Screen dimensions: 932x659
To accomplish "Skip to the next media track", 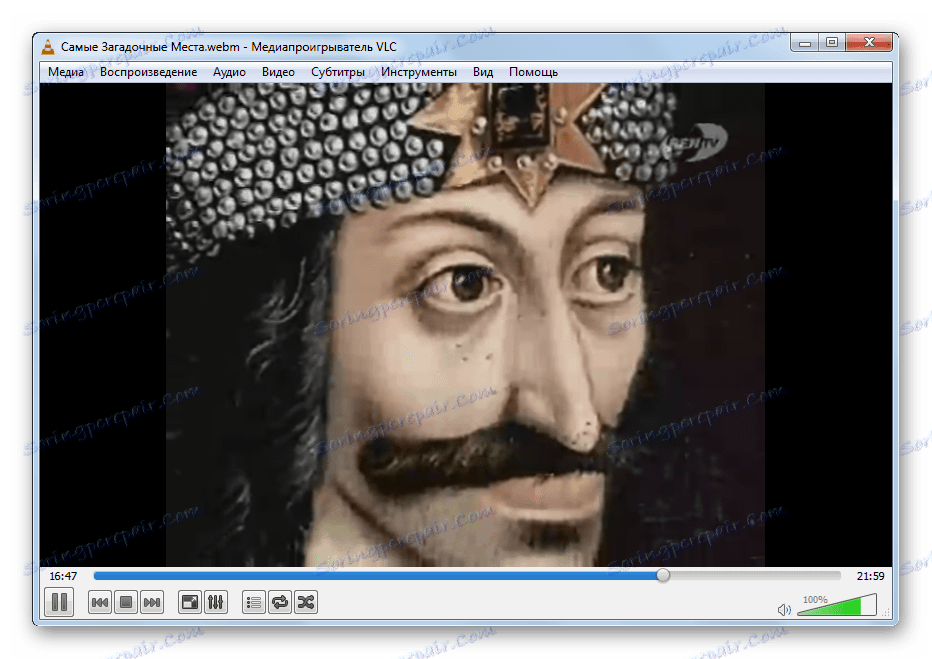I will tap(152, 603).
